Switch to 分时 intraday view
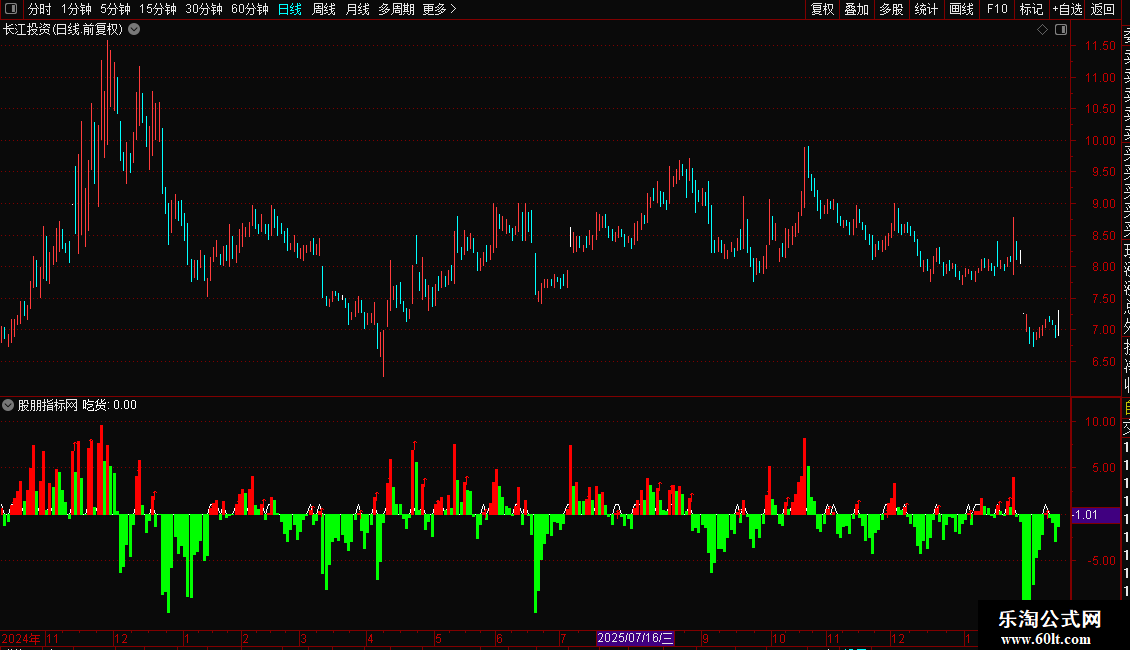 coord(40,9)
